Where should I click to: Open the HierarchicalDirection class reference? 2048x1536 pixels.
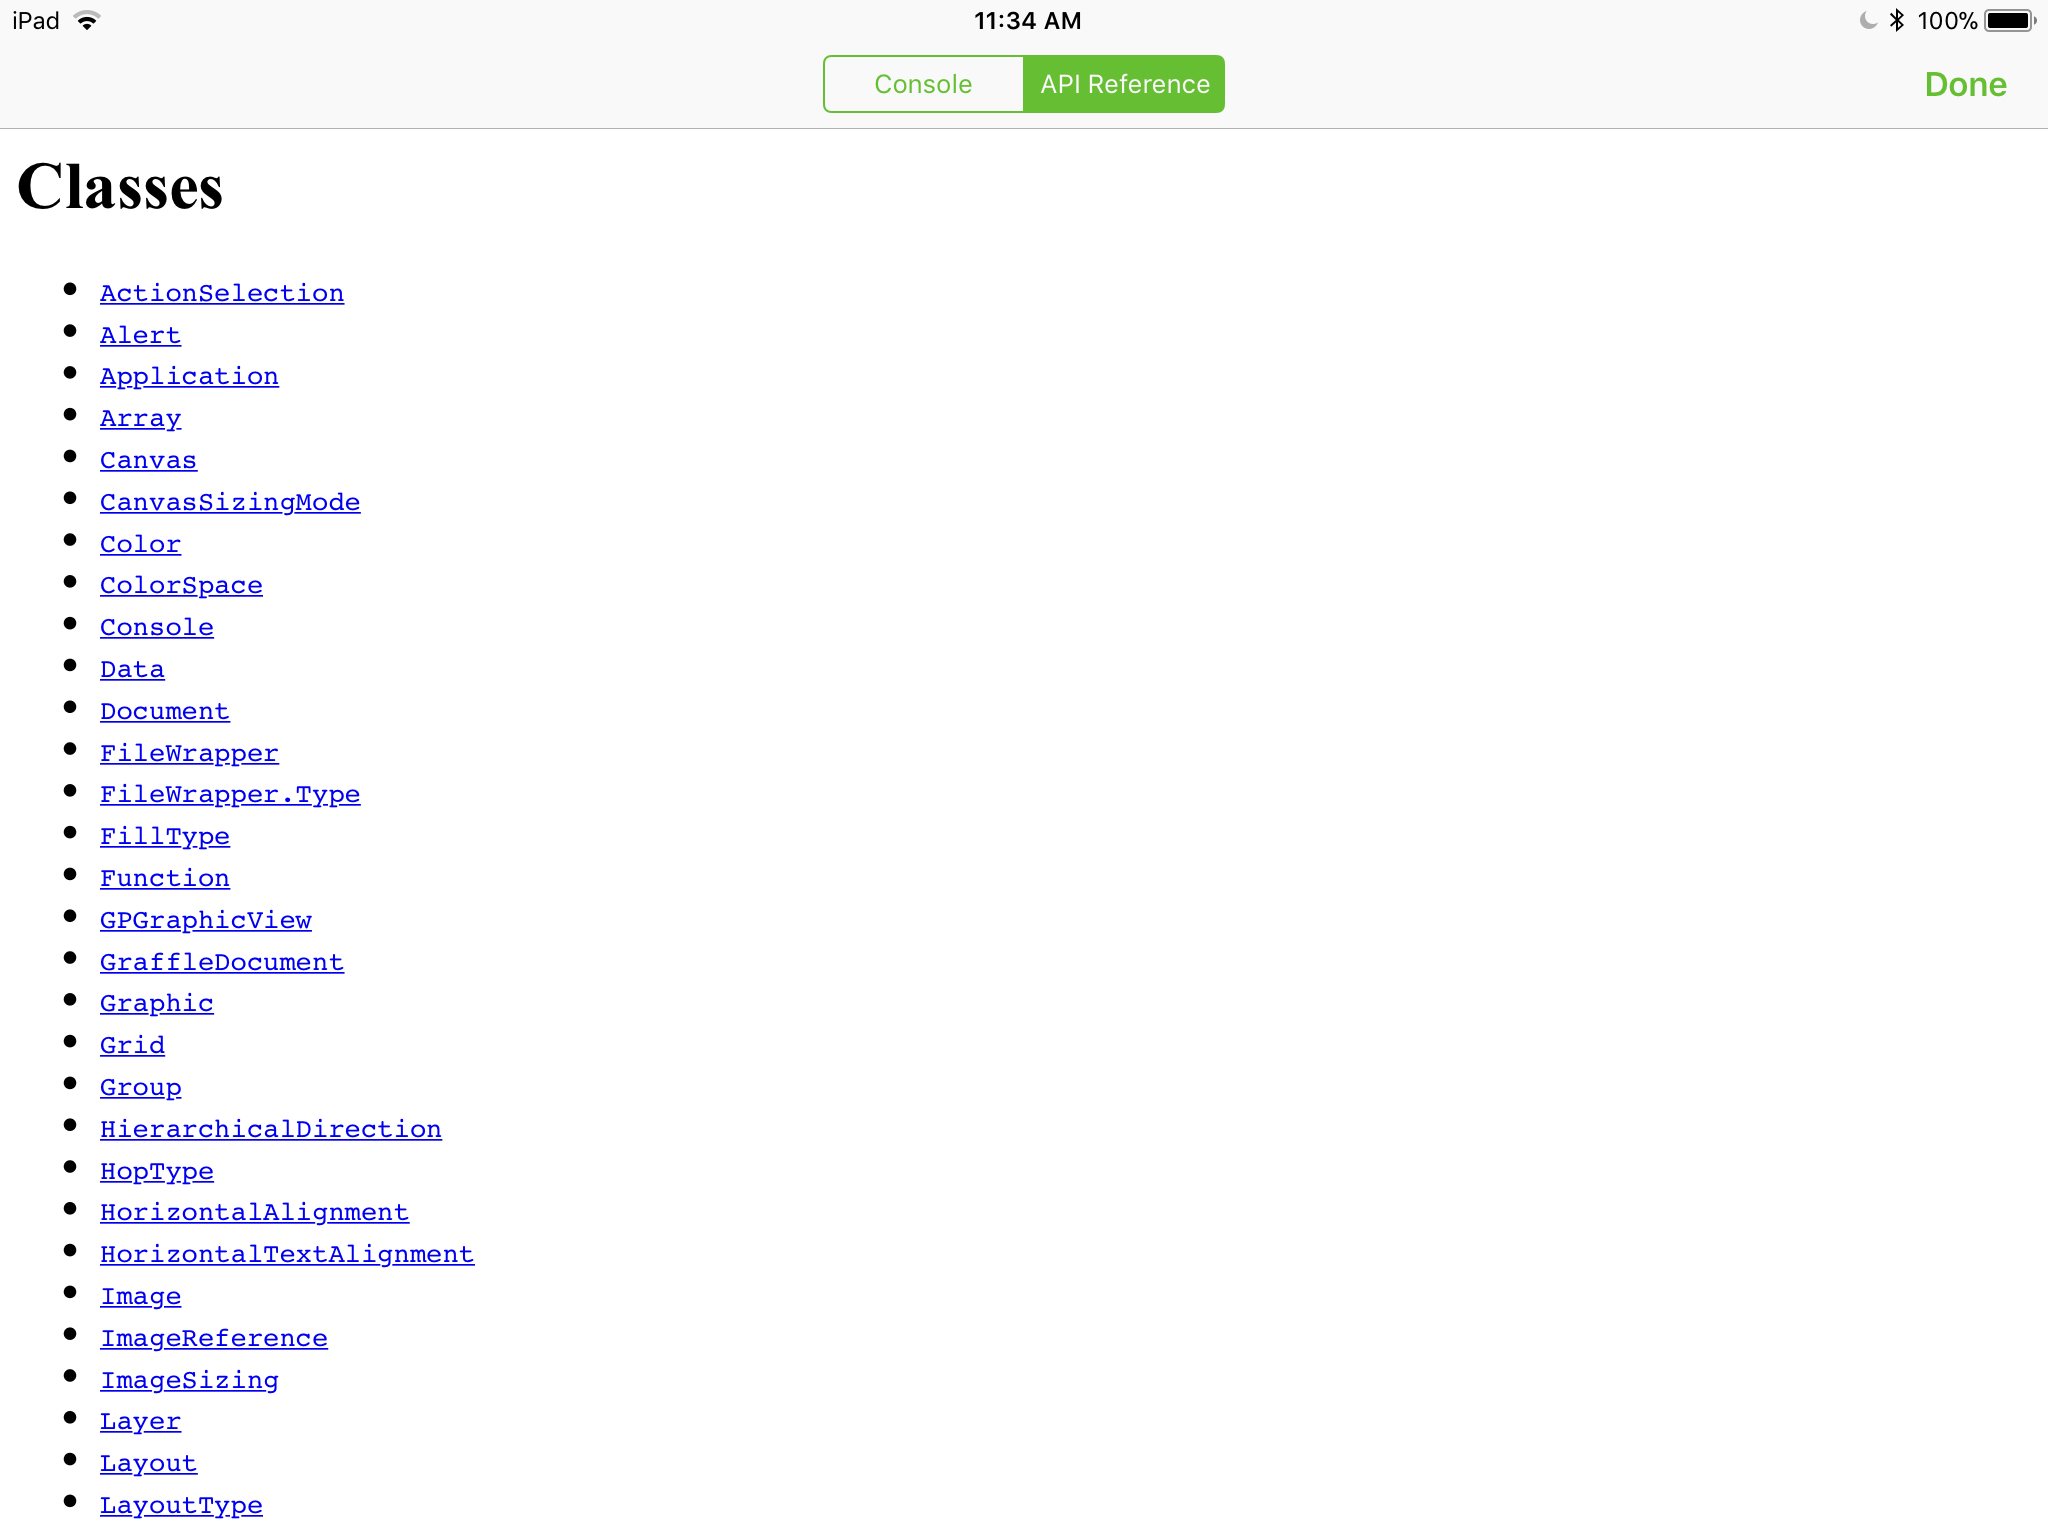point(271,1129)
